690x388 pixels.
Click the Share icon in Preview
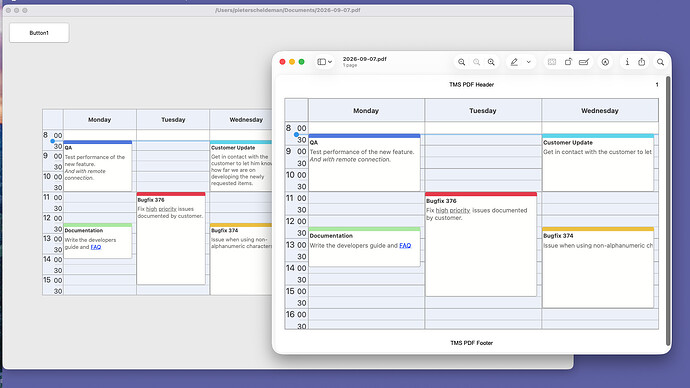pos(642,62)
